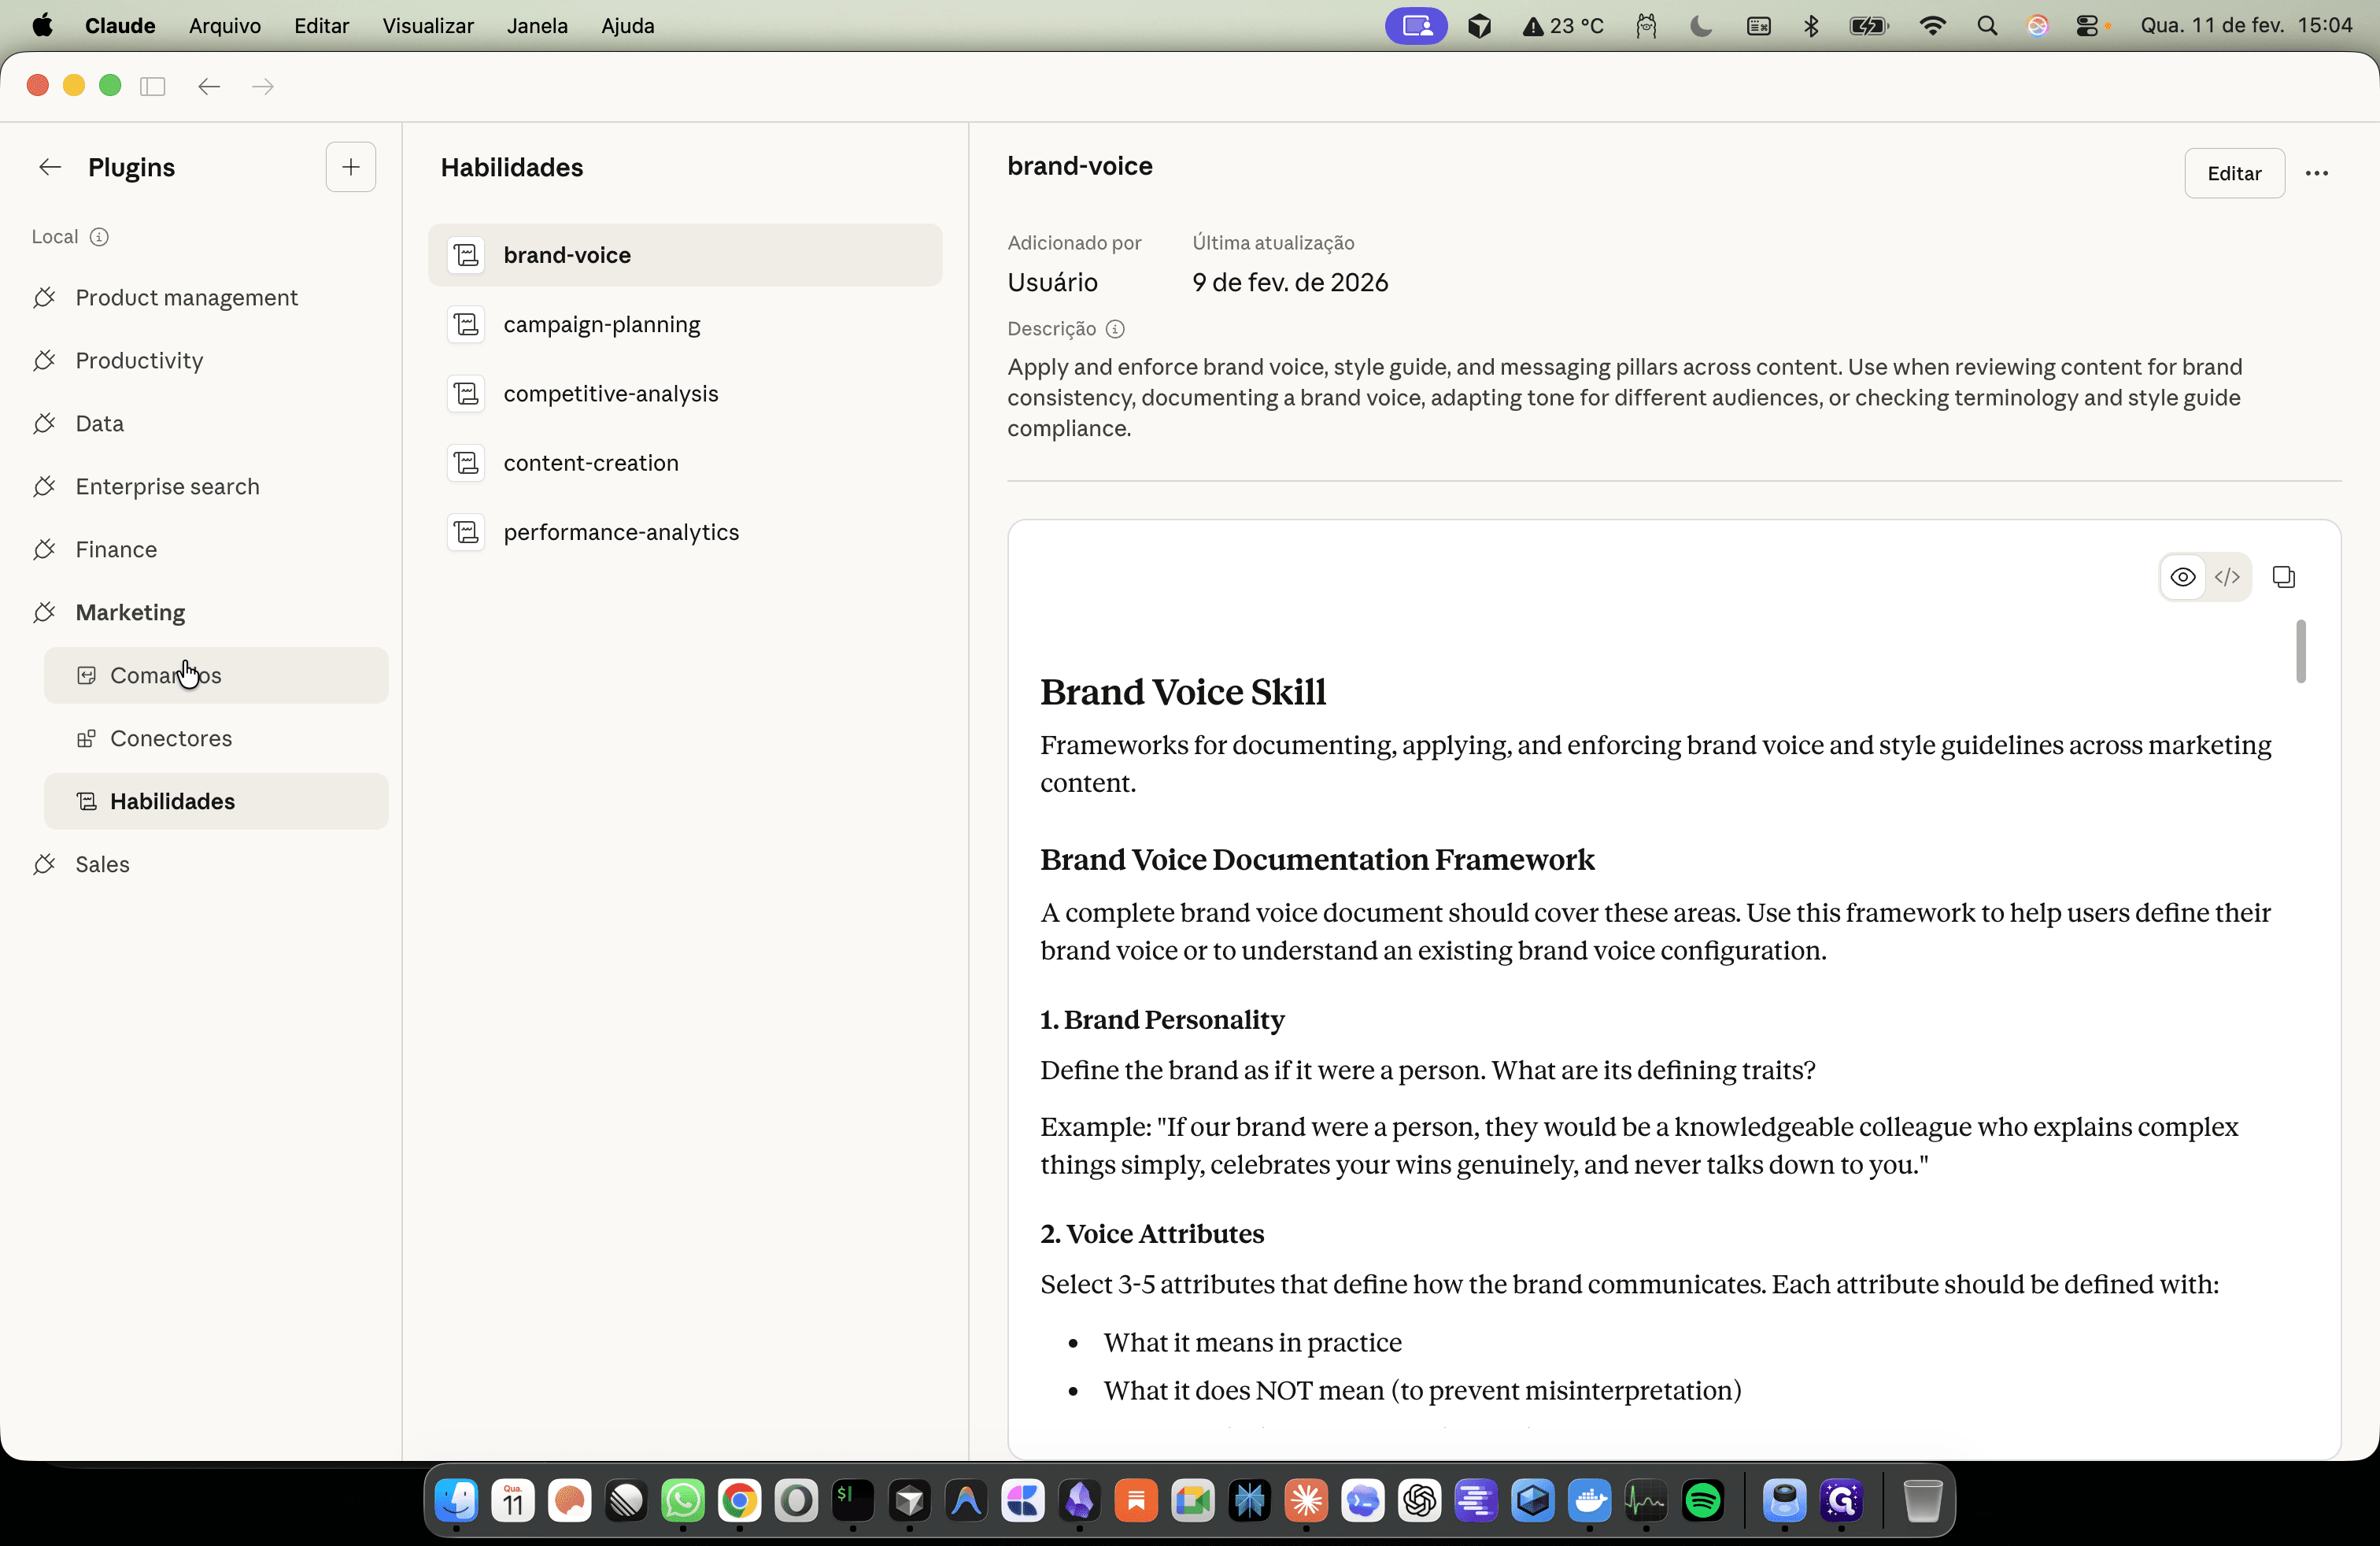This screenshot has height=1546, width=2380.
Task: Switch to rendered preview eye view
Action: [x=2183, y=577]
